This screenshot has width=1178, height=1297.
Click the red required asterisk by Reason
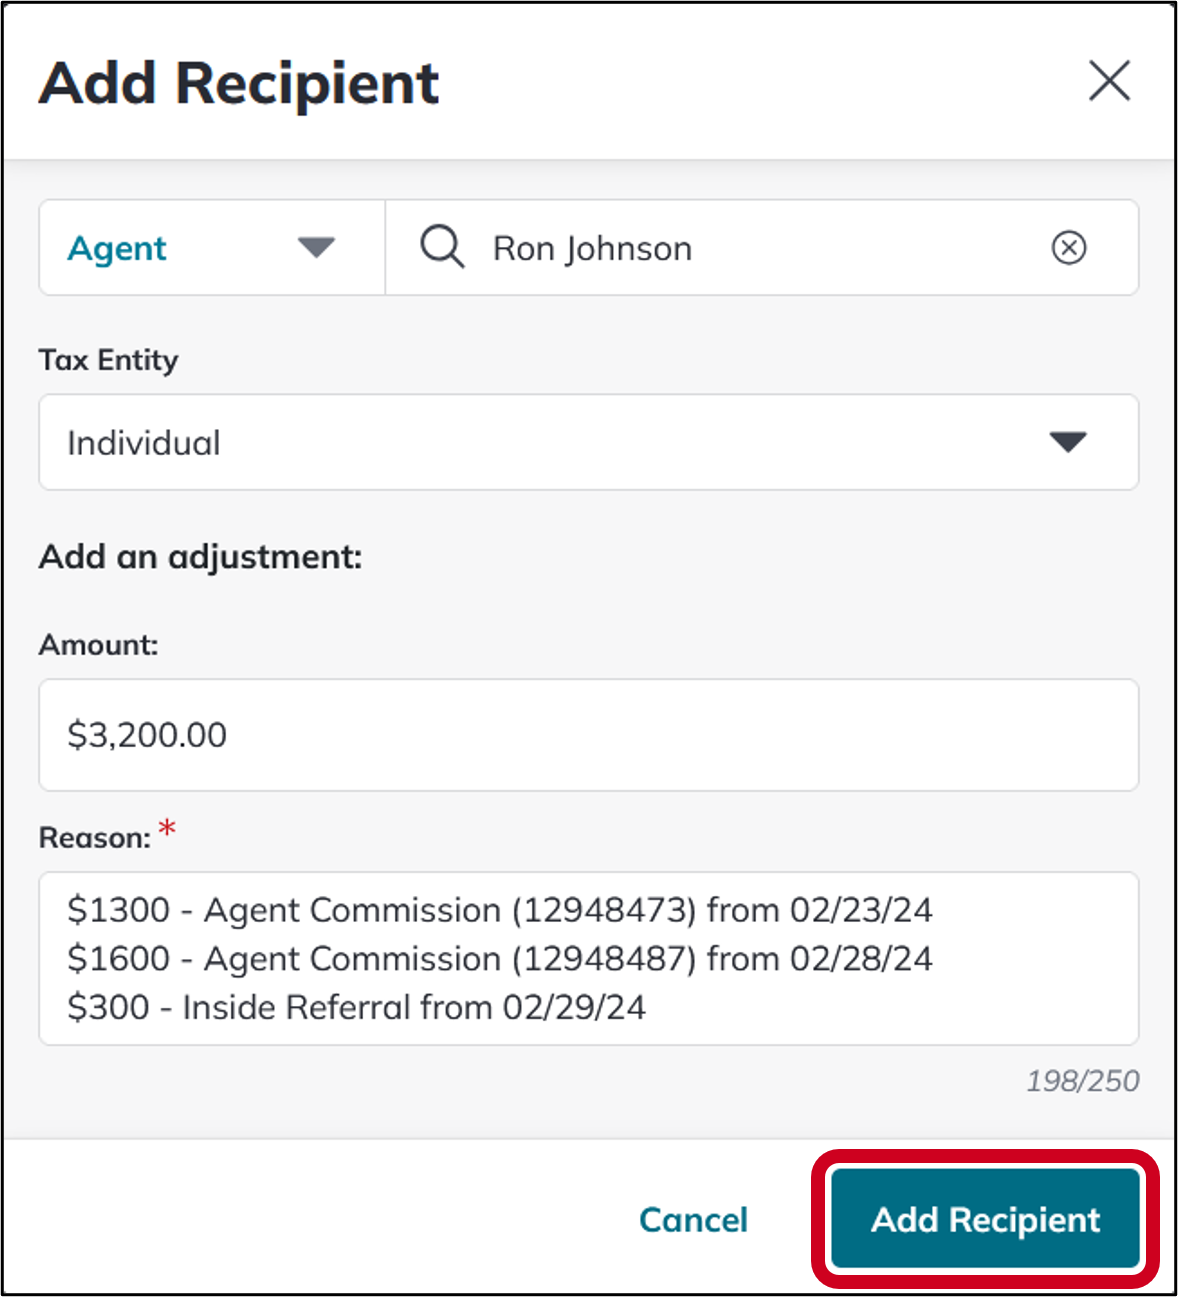pyautogui.click(x=167, y=828)
